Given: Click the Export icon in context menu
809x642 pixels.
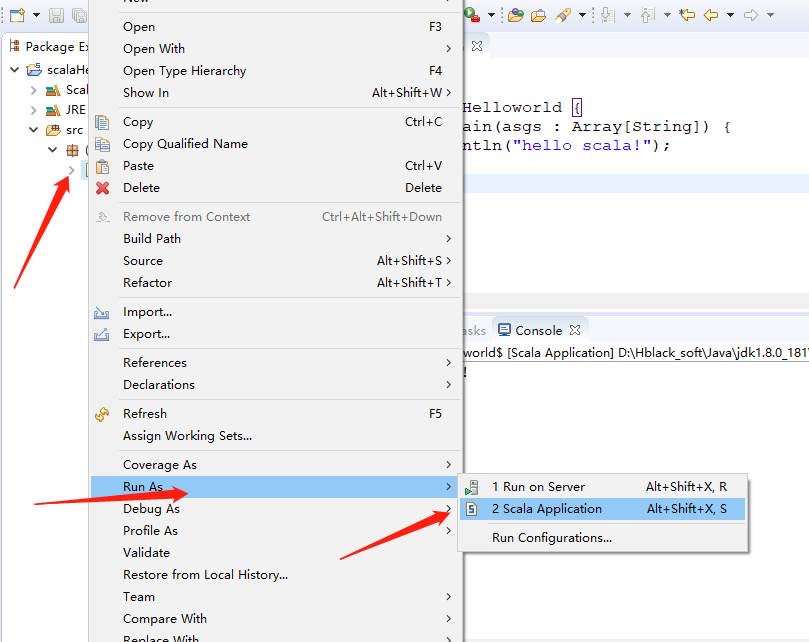Looking at the screenshot, I should 102,334.
